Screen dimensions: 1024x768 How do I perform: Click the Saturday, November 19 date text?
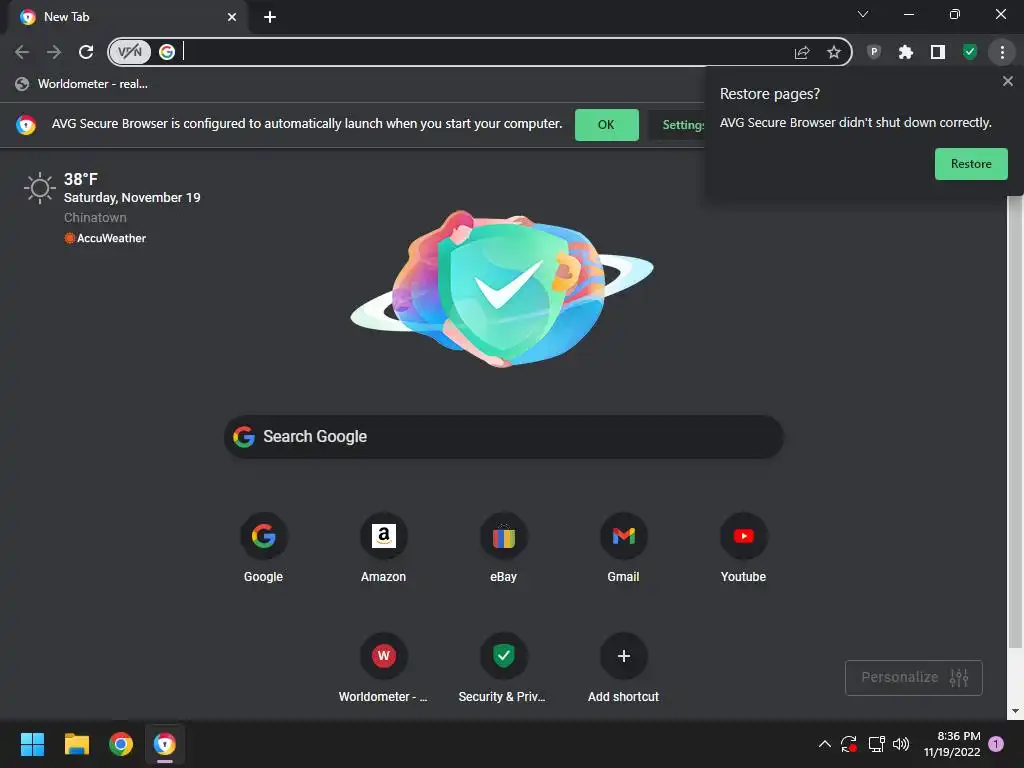(132, 197)
